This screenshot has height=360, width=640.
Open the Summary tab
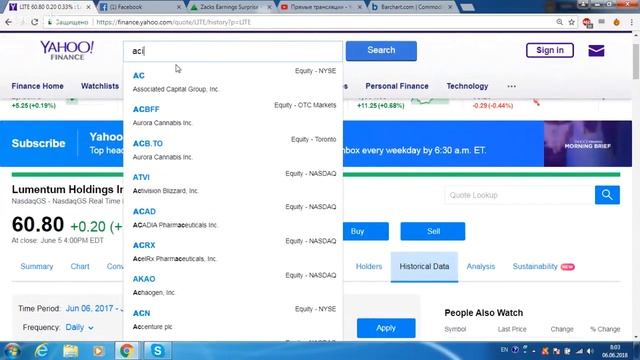37,267
